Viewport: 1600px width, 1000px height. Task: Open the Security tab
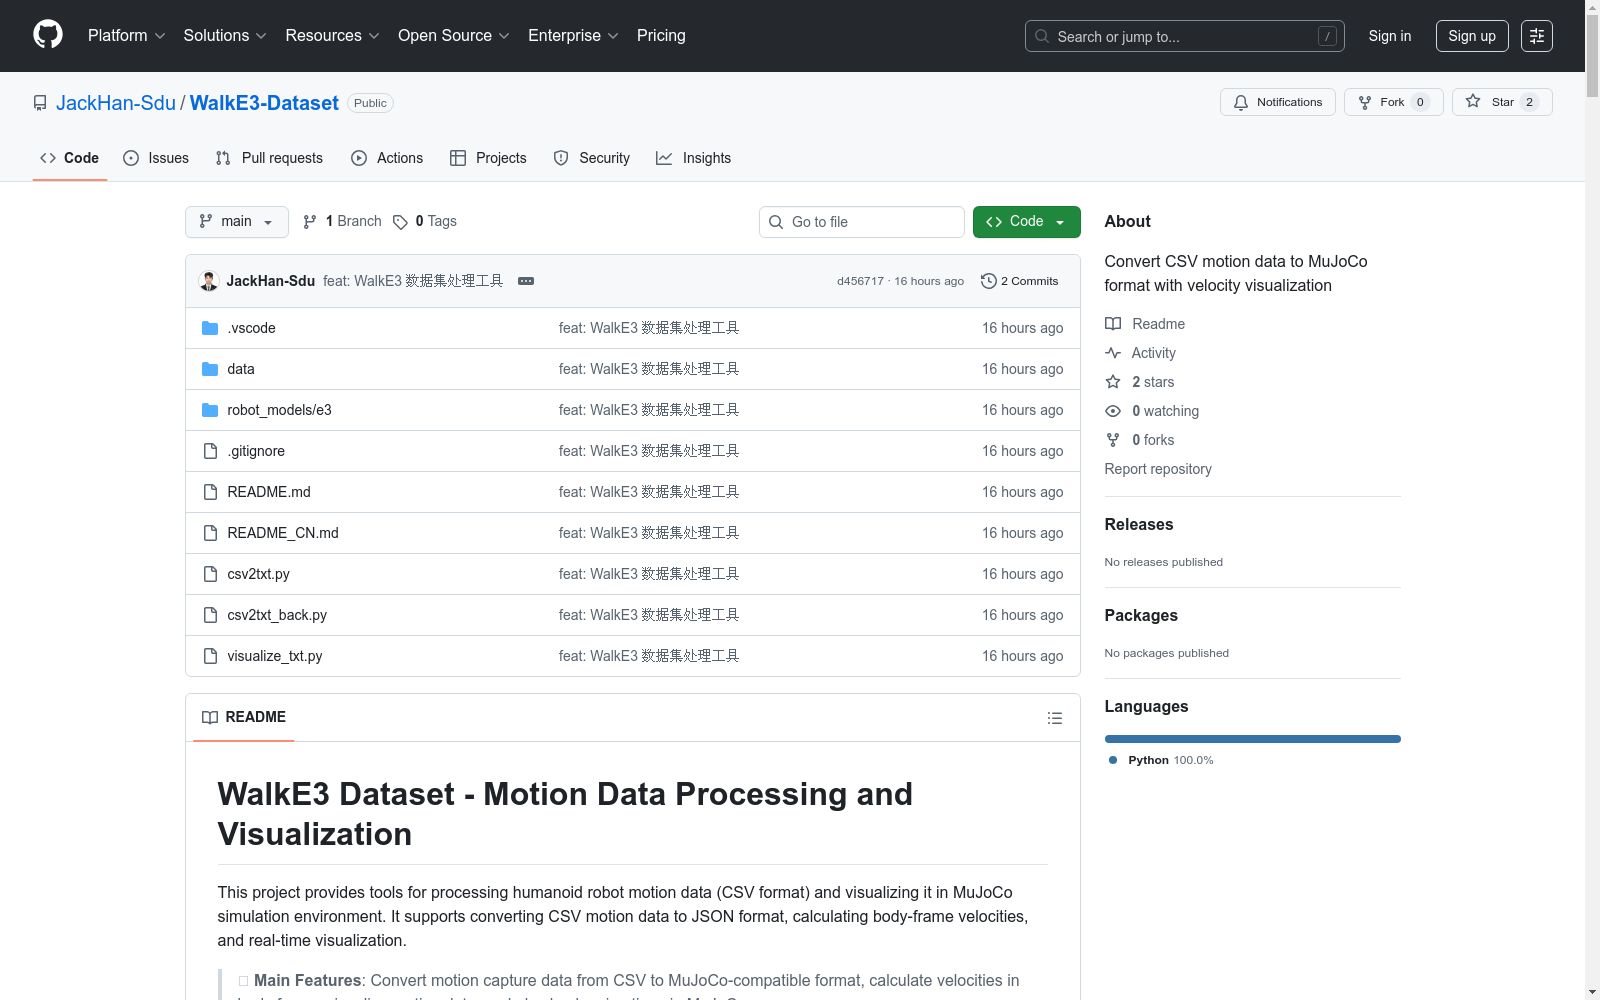[592, 158]
